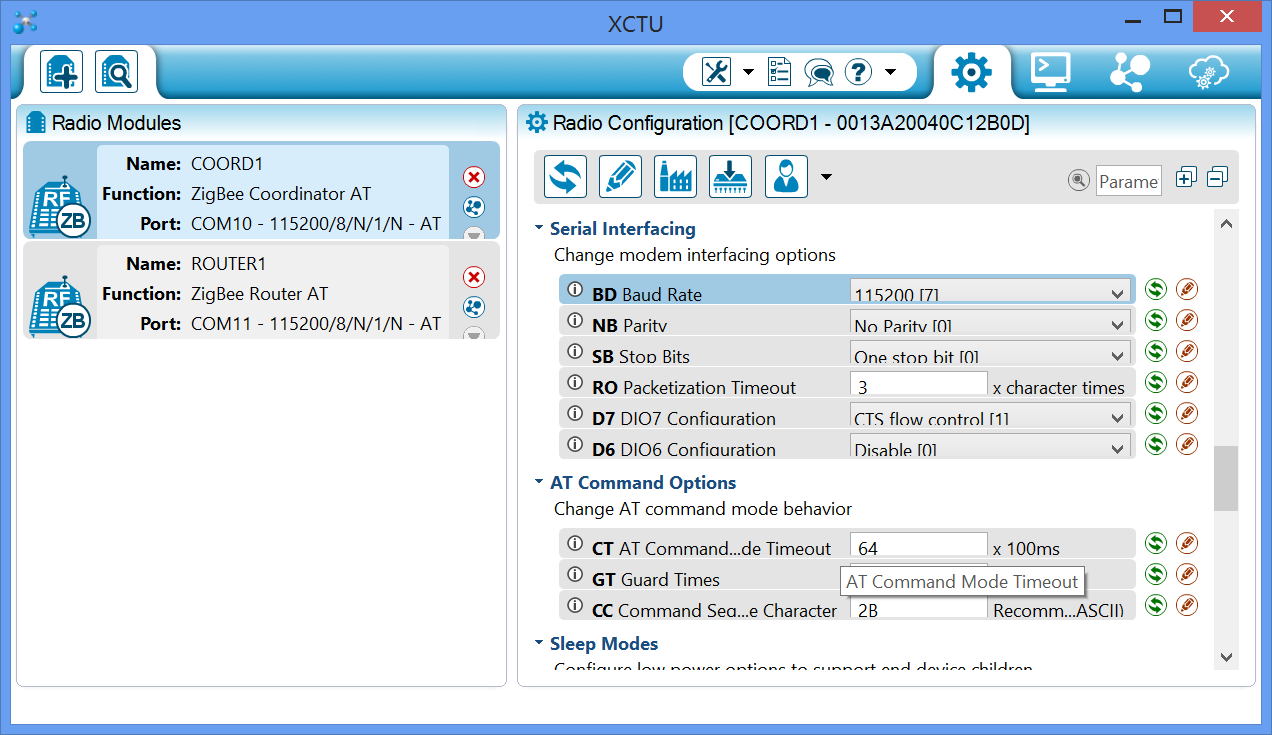The width and height of the screenshot is (1272, 735).
Task: Click the refresh icon for NB Parity
Action: pyautogui.click(x=1156, y=321)
